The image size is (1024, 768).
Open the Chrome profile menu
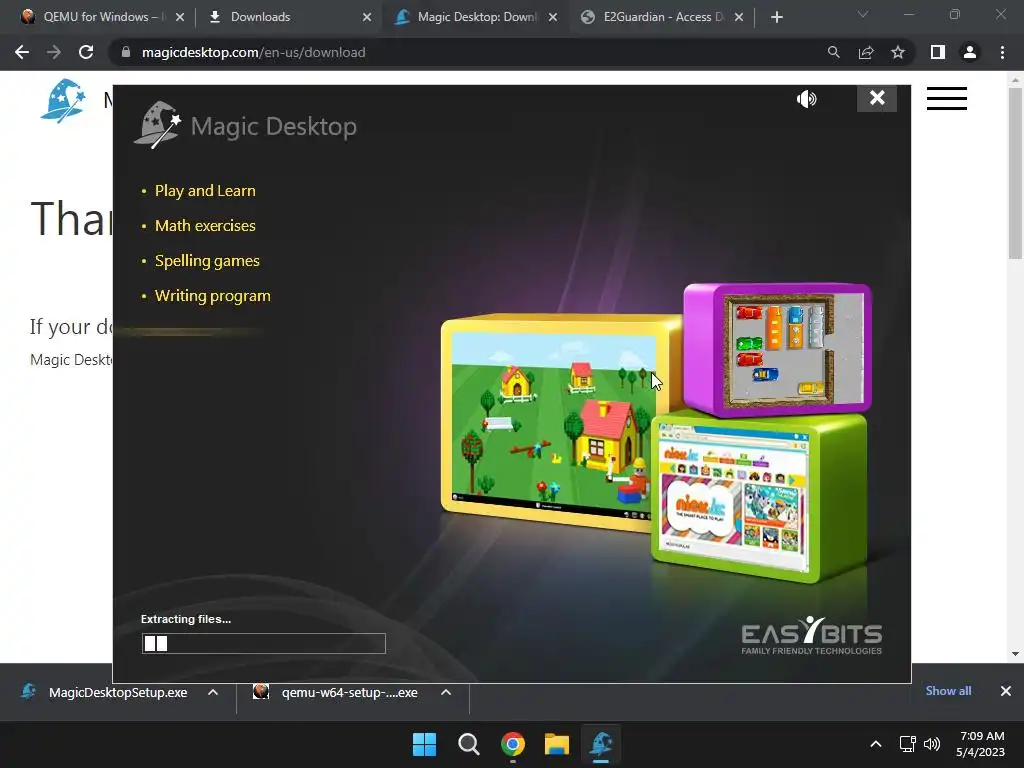[x=970, y=52]
